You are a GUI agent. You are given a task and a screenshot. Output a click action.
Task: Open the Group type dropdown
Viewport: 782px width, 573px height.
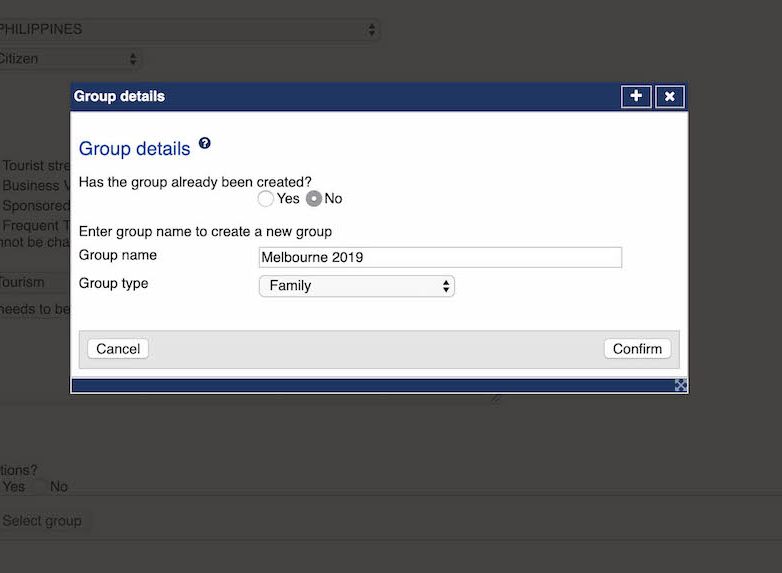pyautogui.click(x=356, y=286)
